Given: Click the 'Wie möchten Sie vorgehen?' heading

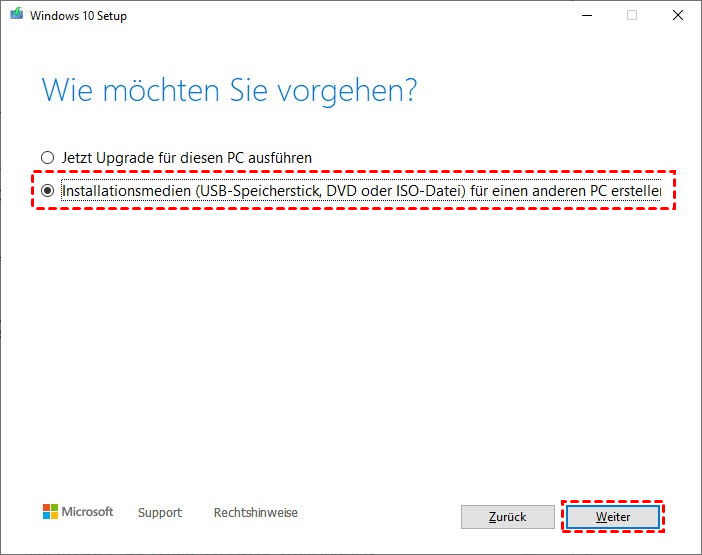Looking at the screenshot, I should 229,91.
